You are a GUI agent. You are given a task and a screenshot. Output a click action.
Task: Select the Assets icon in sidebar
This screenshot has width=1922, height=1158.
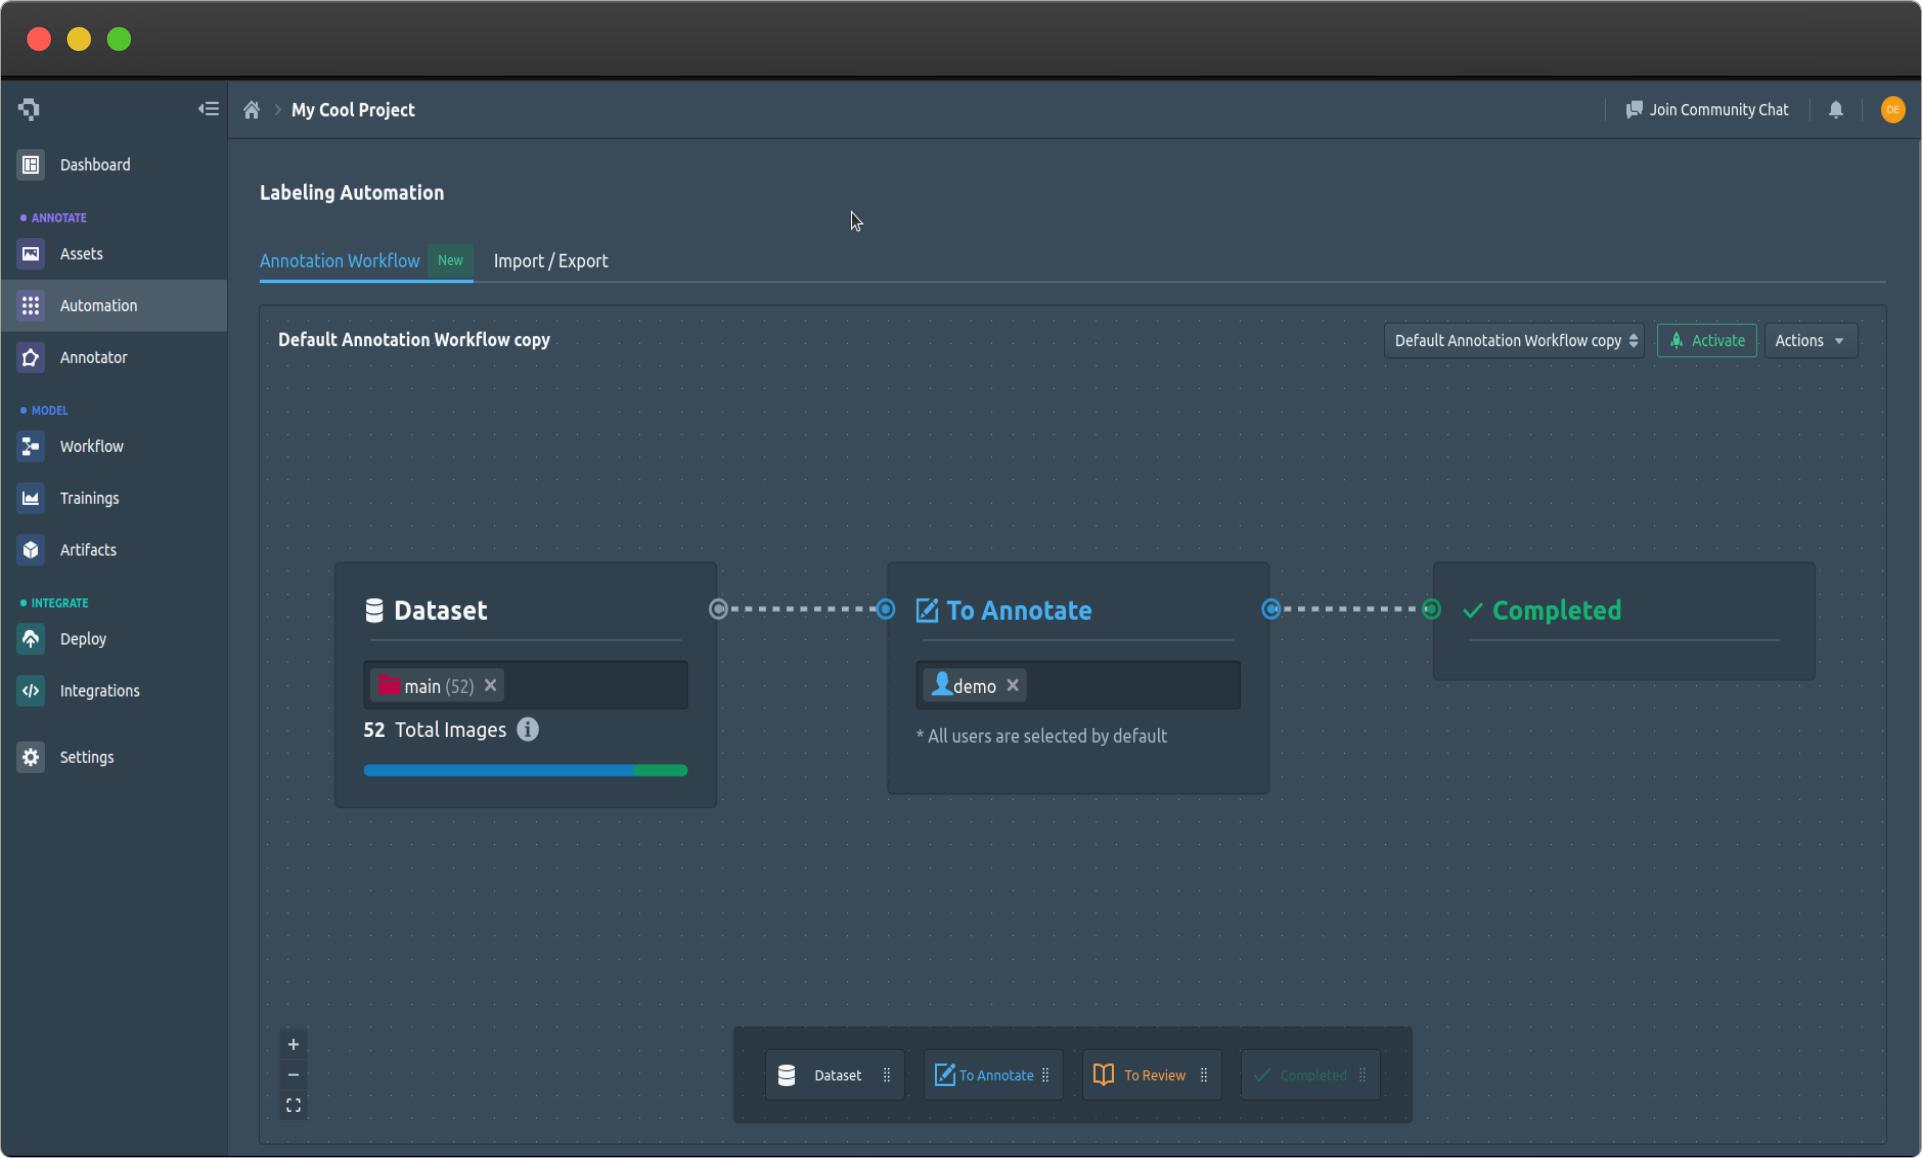point(30,253)
